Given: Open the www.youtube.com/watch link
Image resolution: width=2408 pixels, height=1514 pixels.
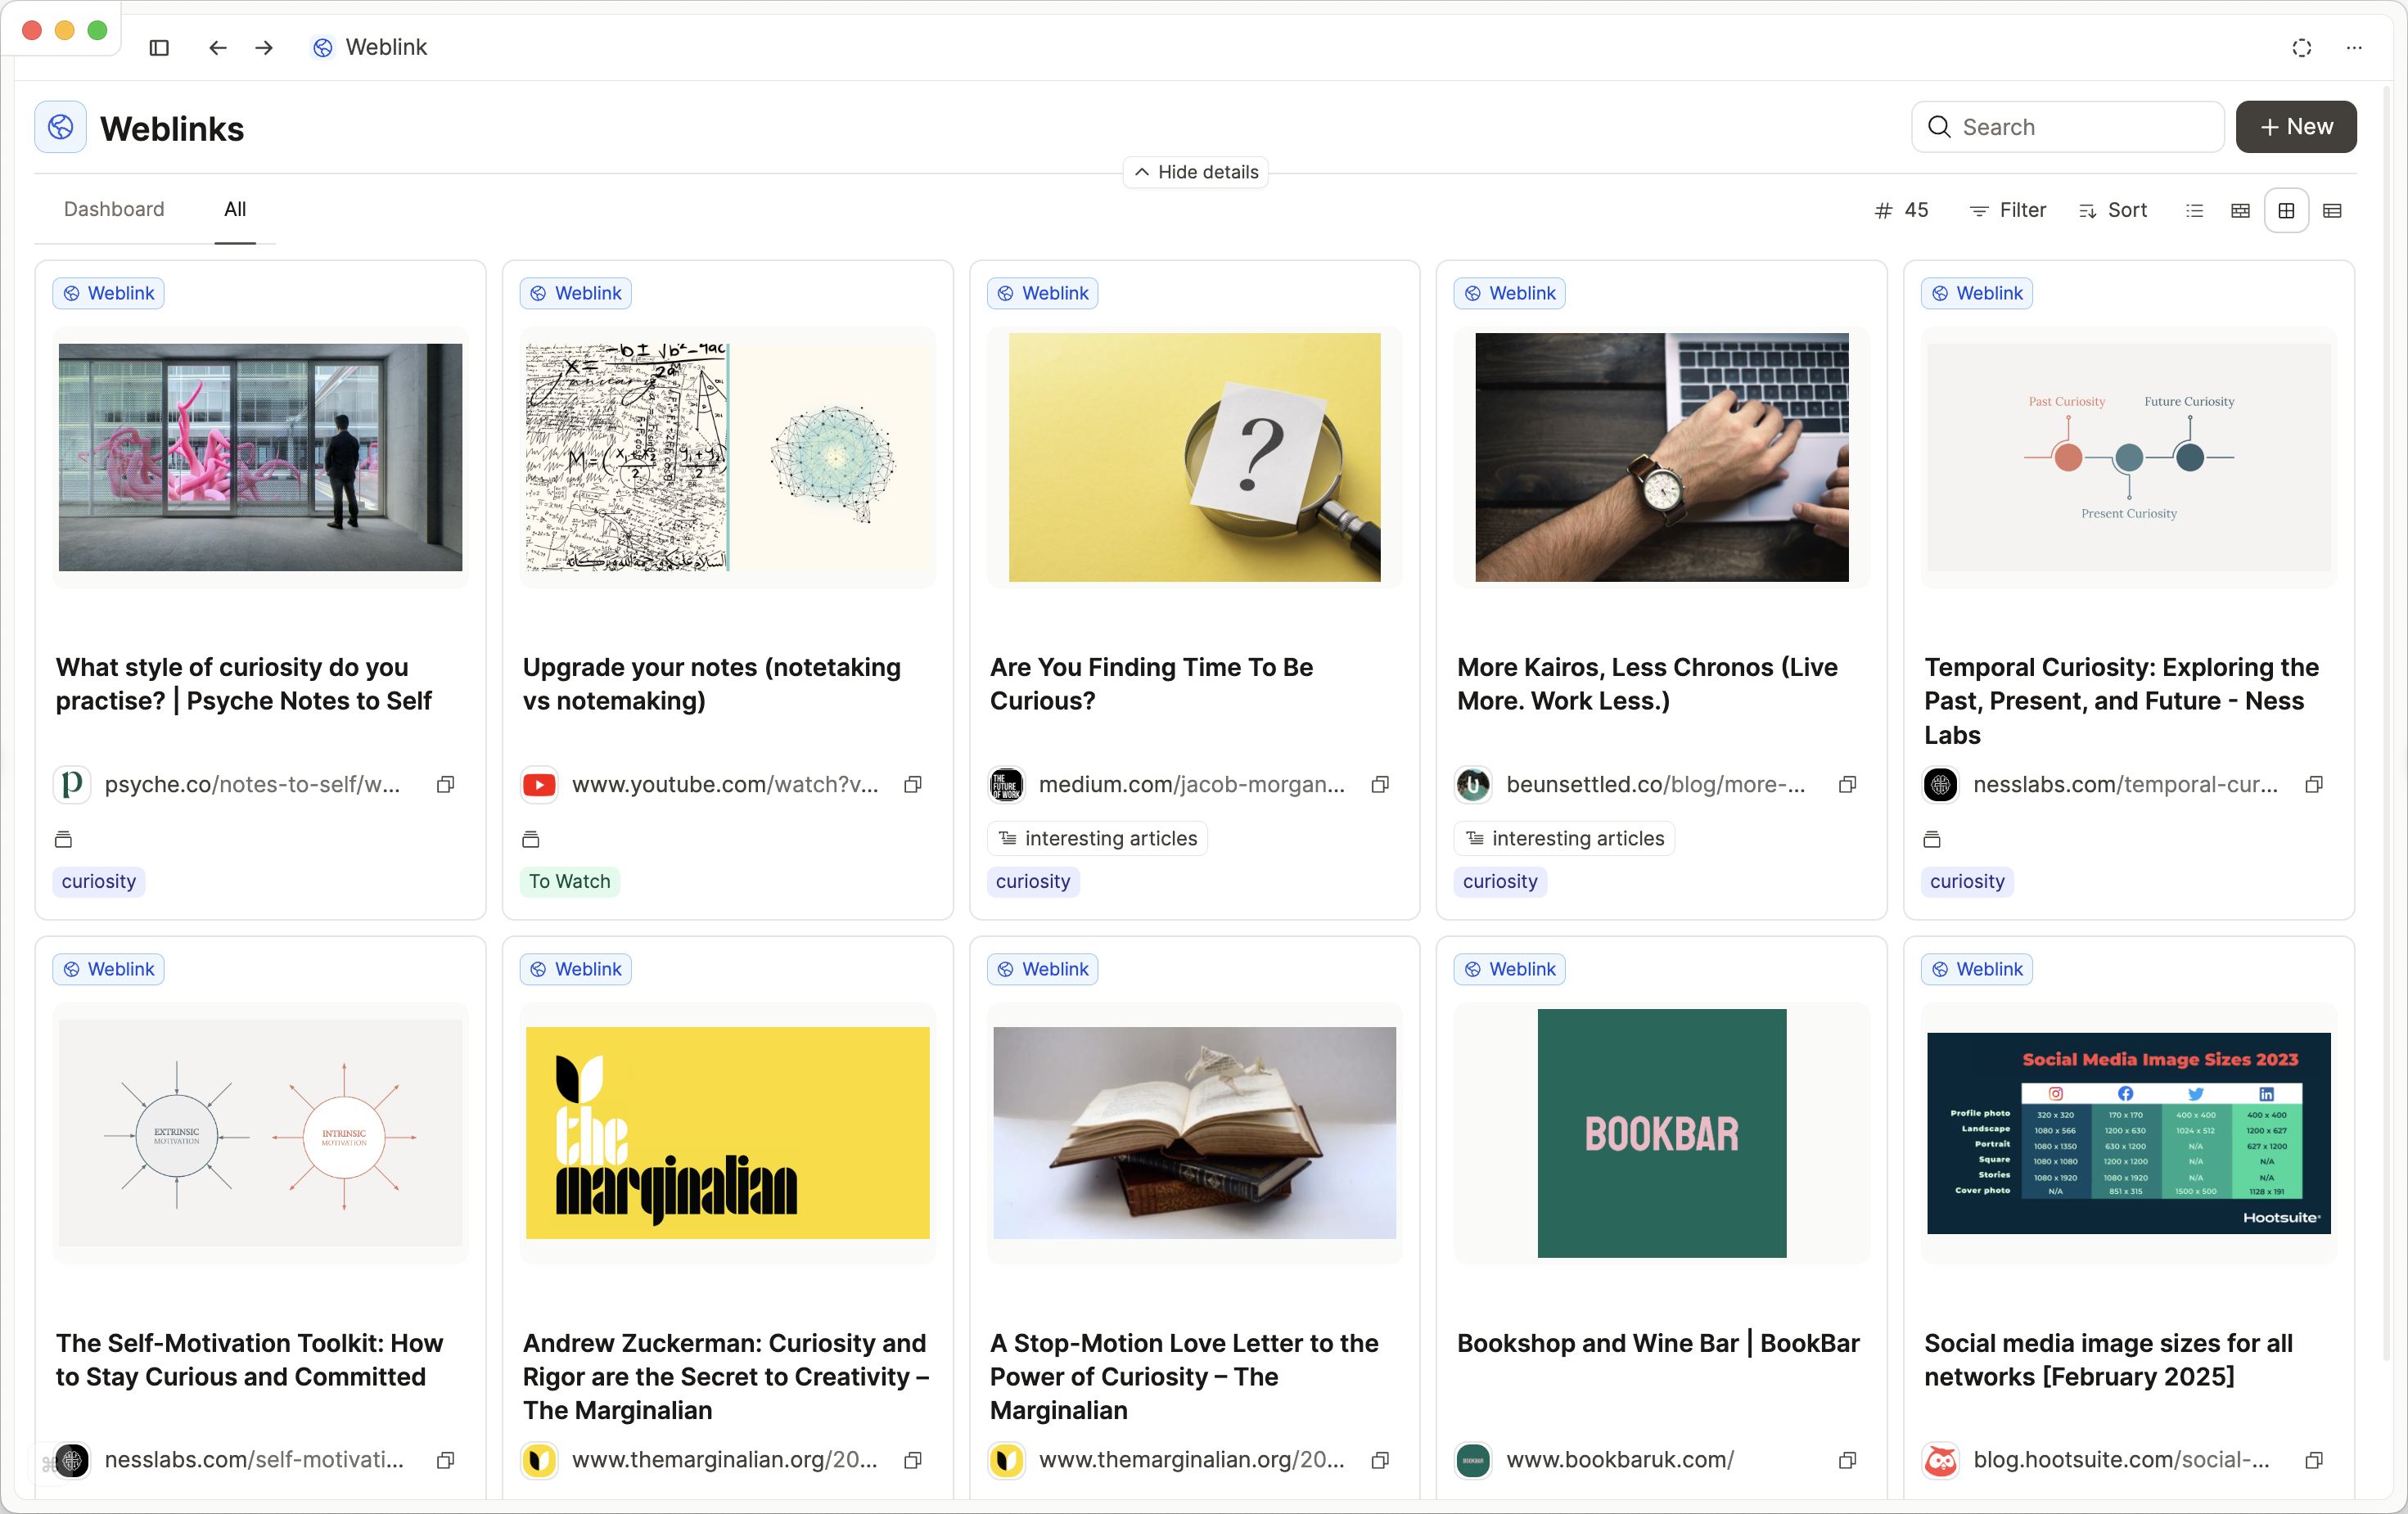Looking at the screenshot, I should point(725,784).
